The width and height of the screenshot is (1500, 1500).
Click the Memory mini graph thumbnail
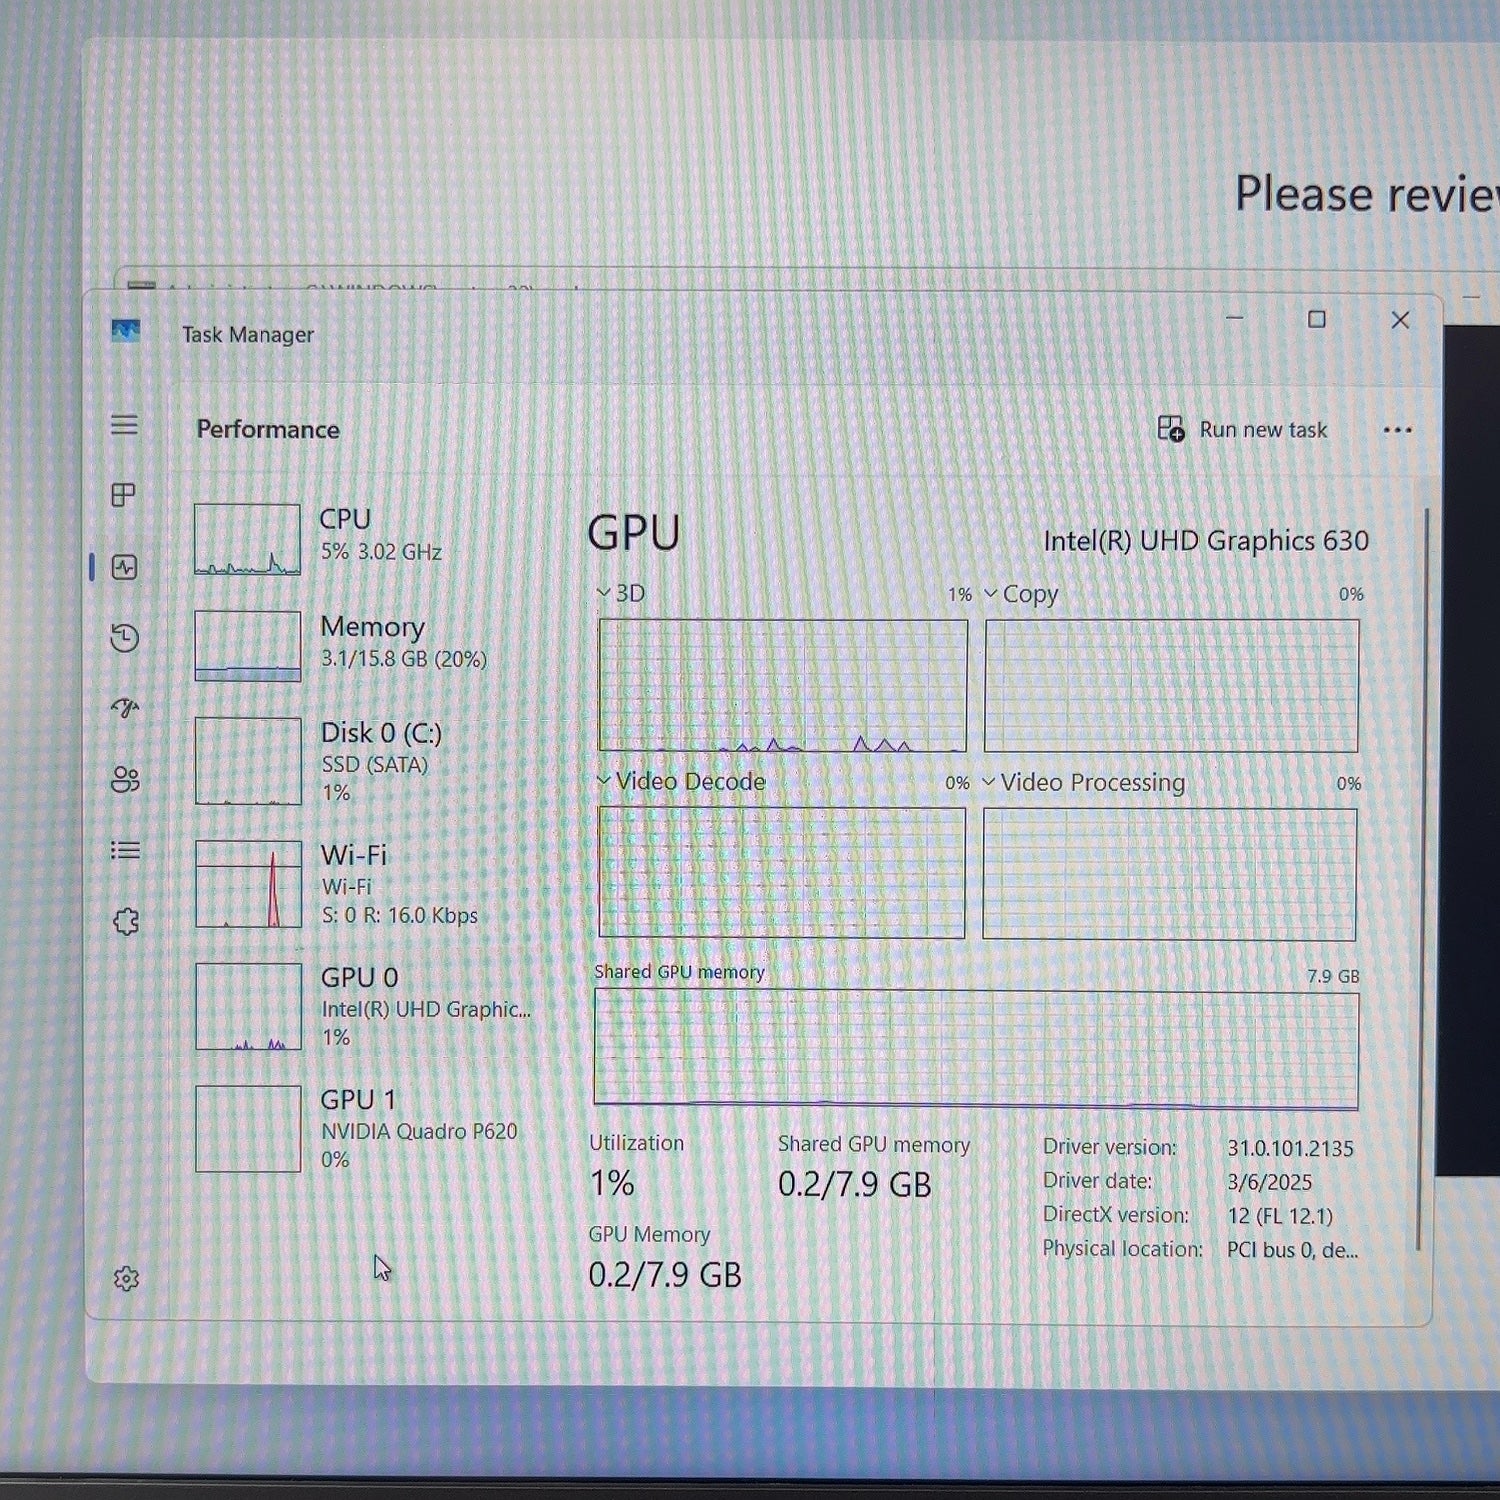coord(247,646)
